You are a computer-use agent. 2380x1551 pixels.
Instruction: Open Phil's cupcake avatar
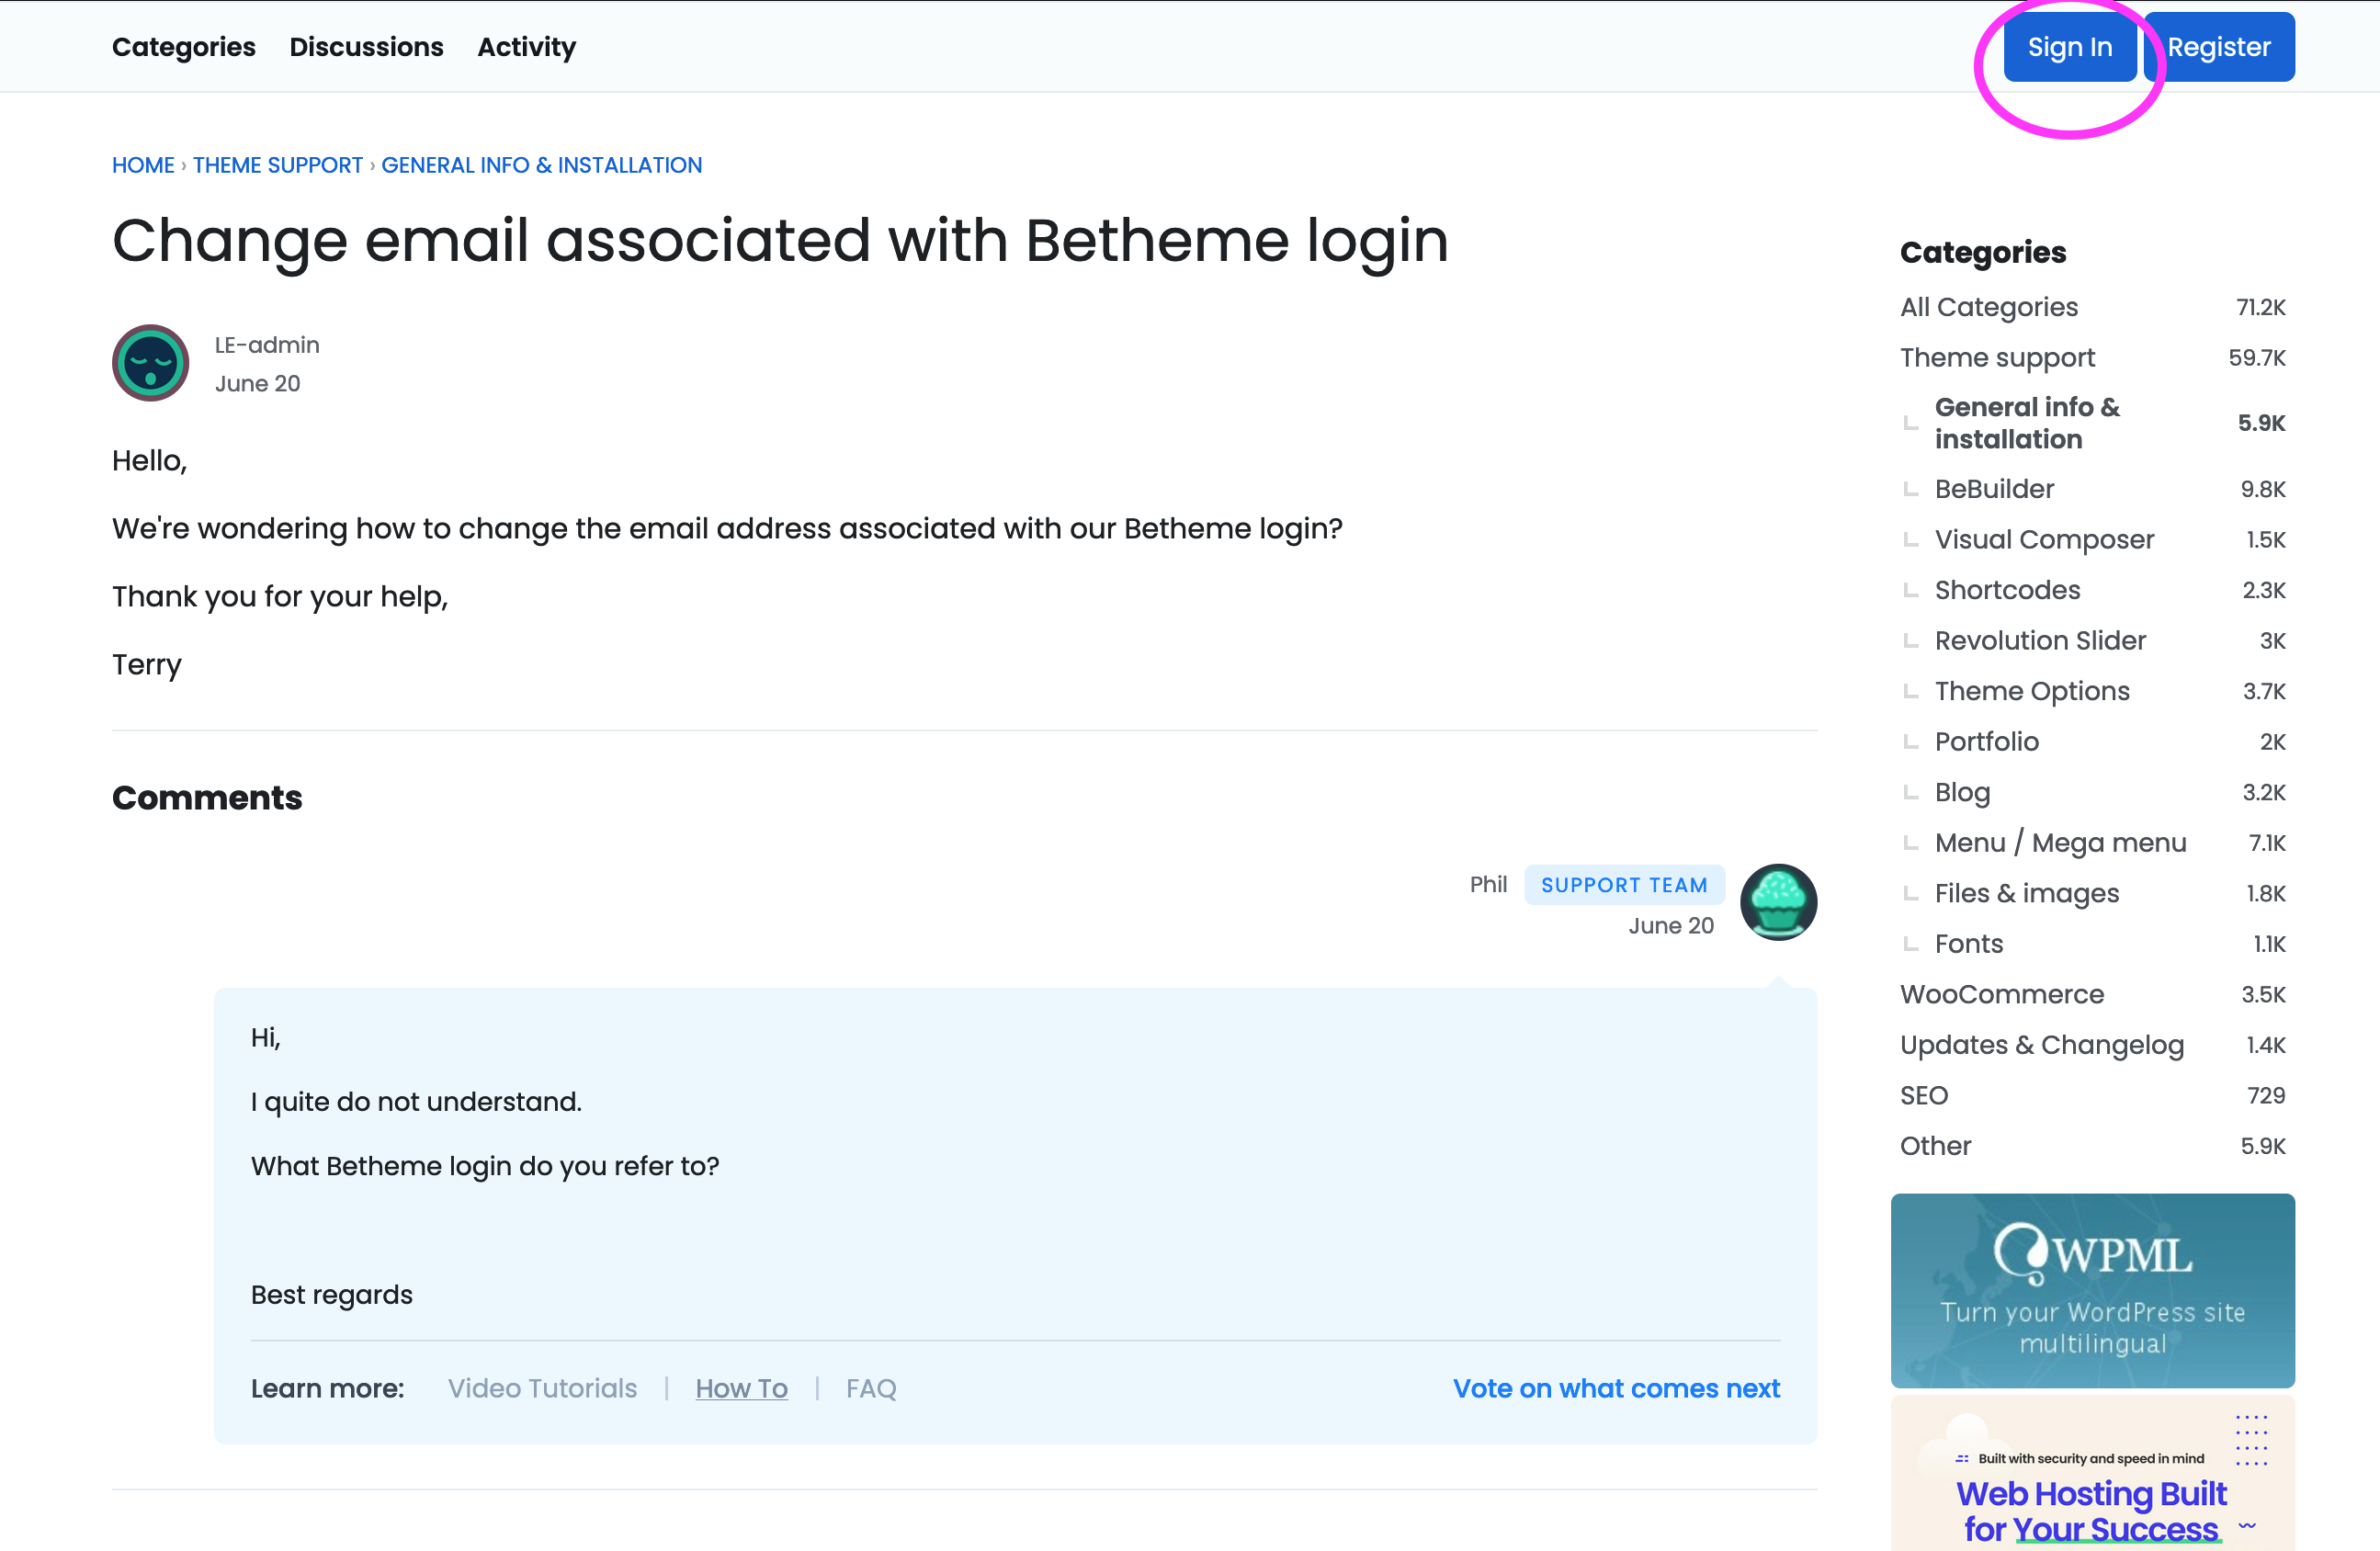pos(1778,902)
